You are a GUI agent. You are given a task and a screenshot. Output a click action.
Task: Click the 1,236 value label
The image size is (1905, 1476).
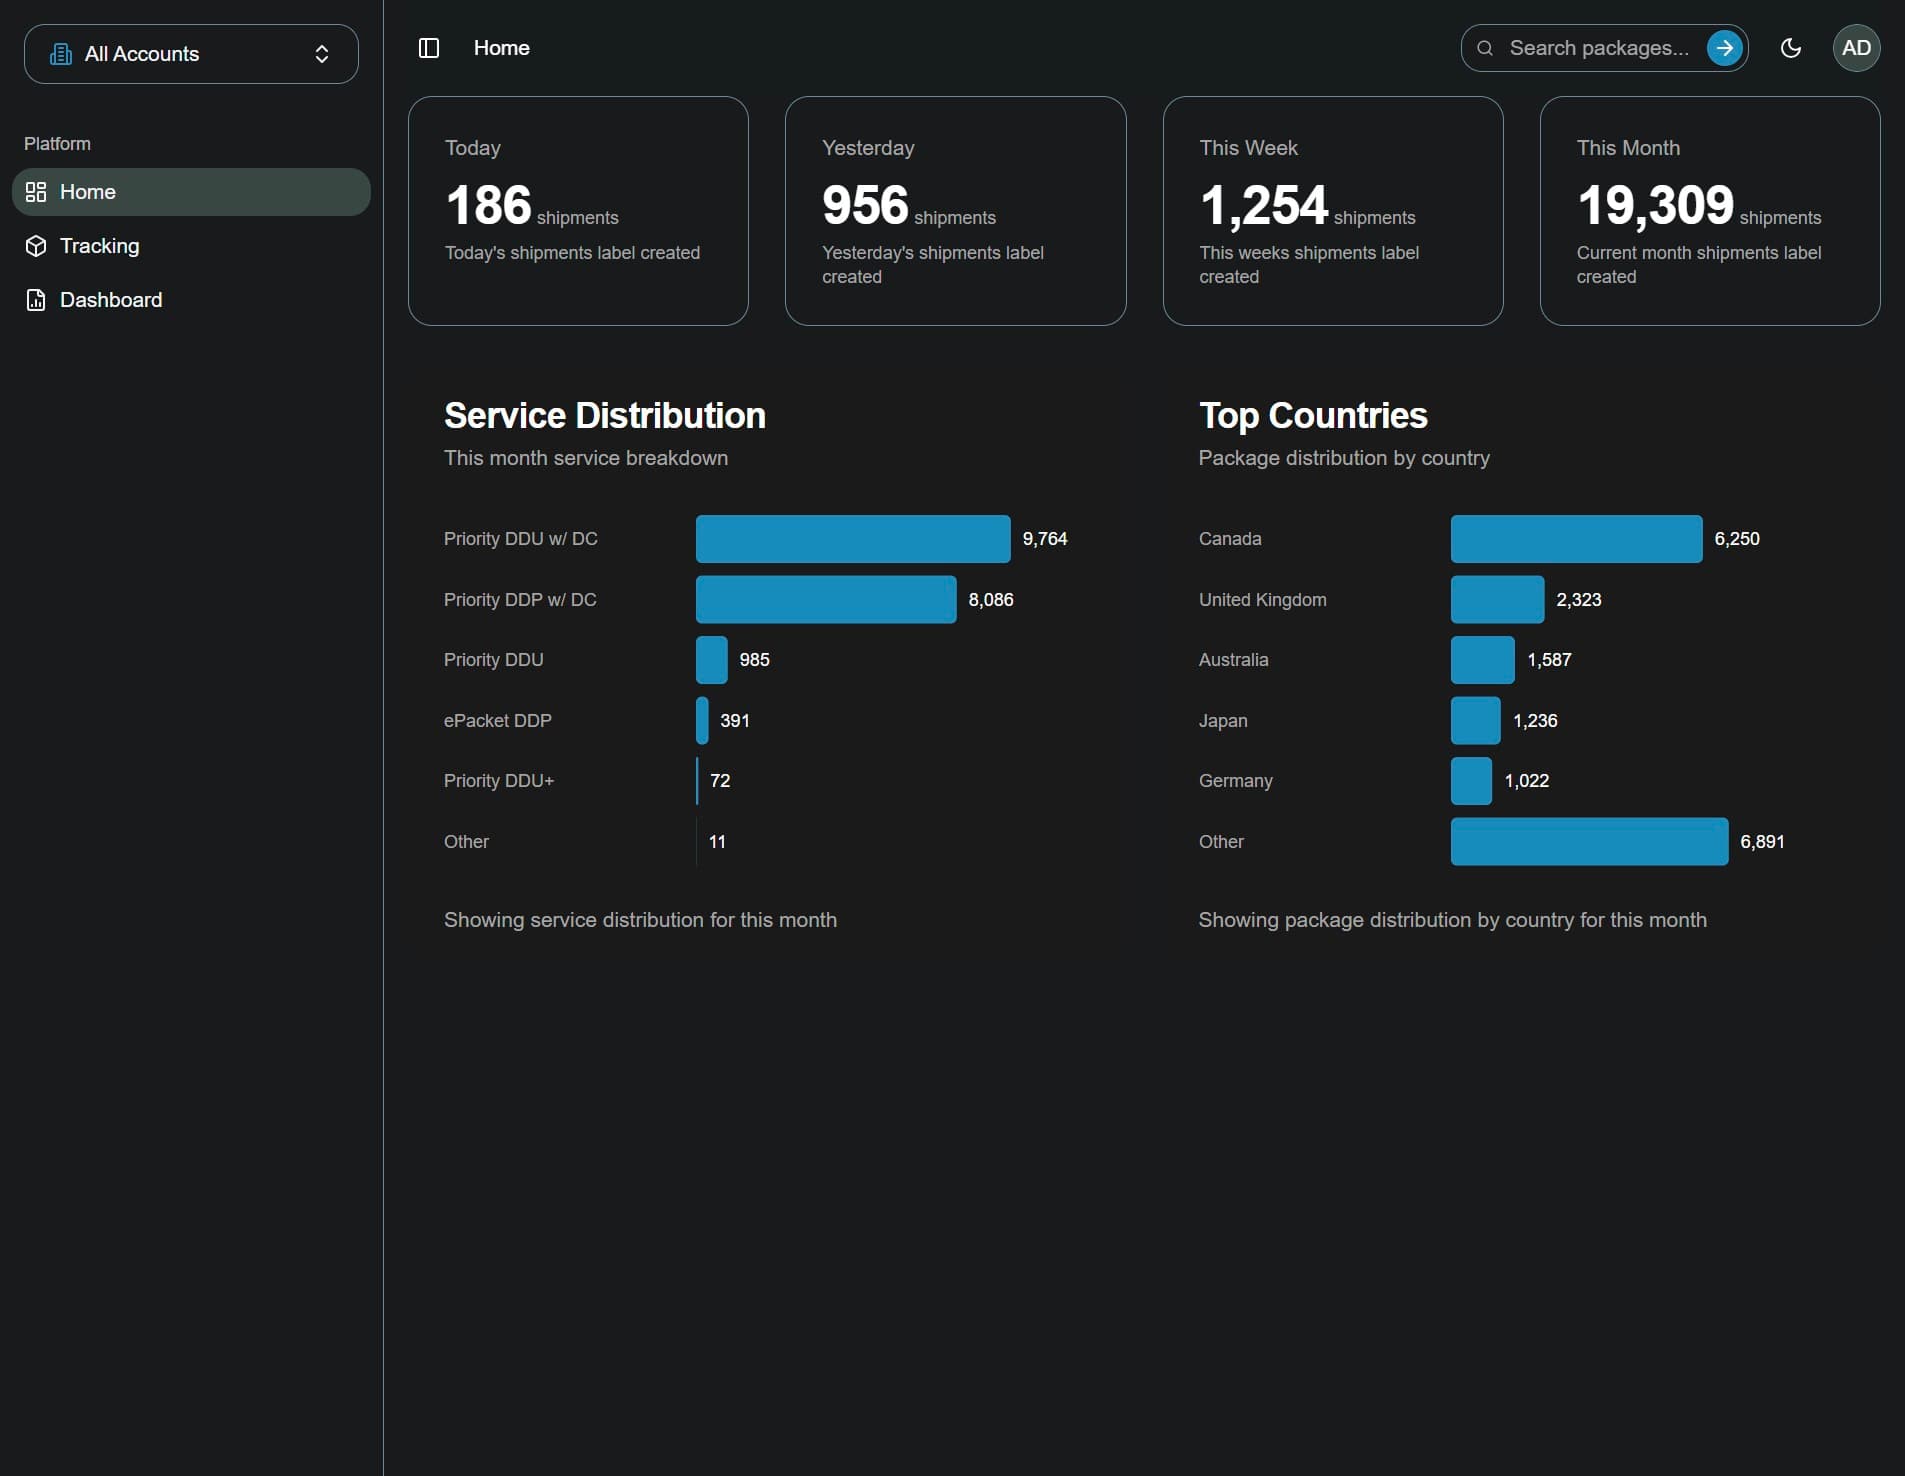(1535, 721)
